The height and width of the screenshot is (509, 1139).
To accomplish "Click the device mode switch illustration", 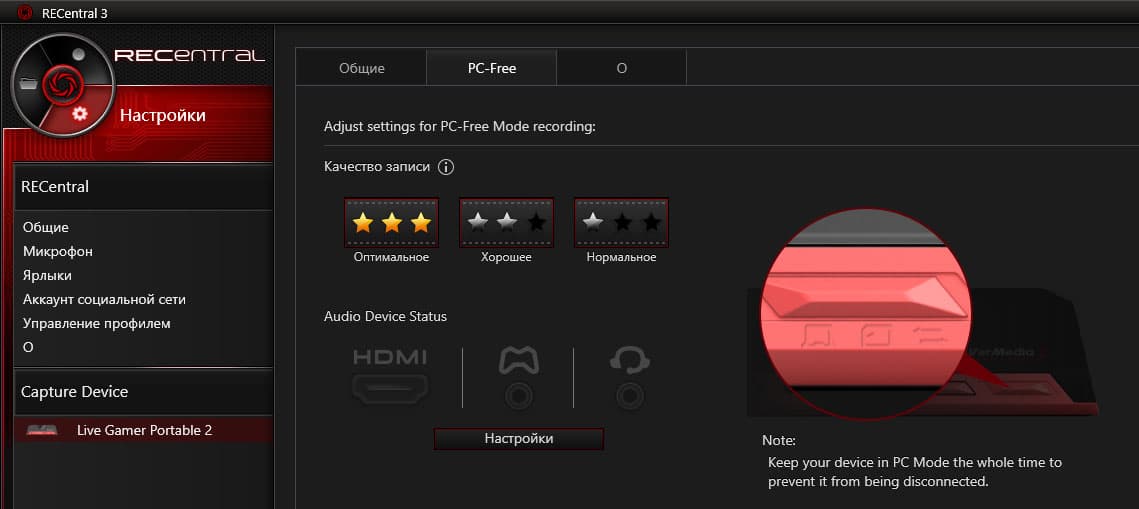I will tap(865, 314).
